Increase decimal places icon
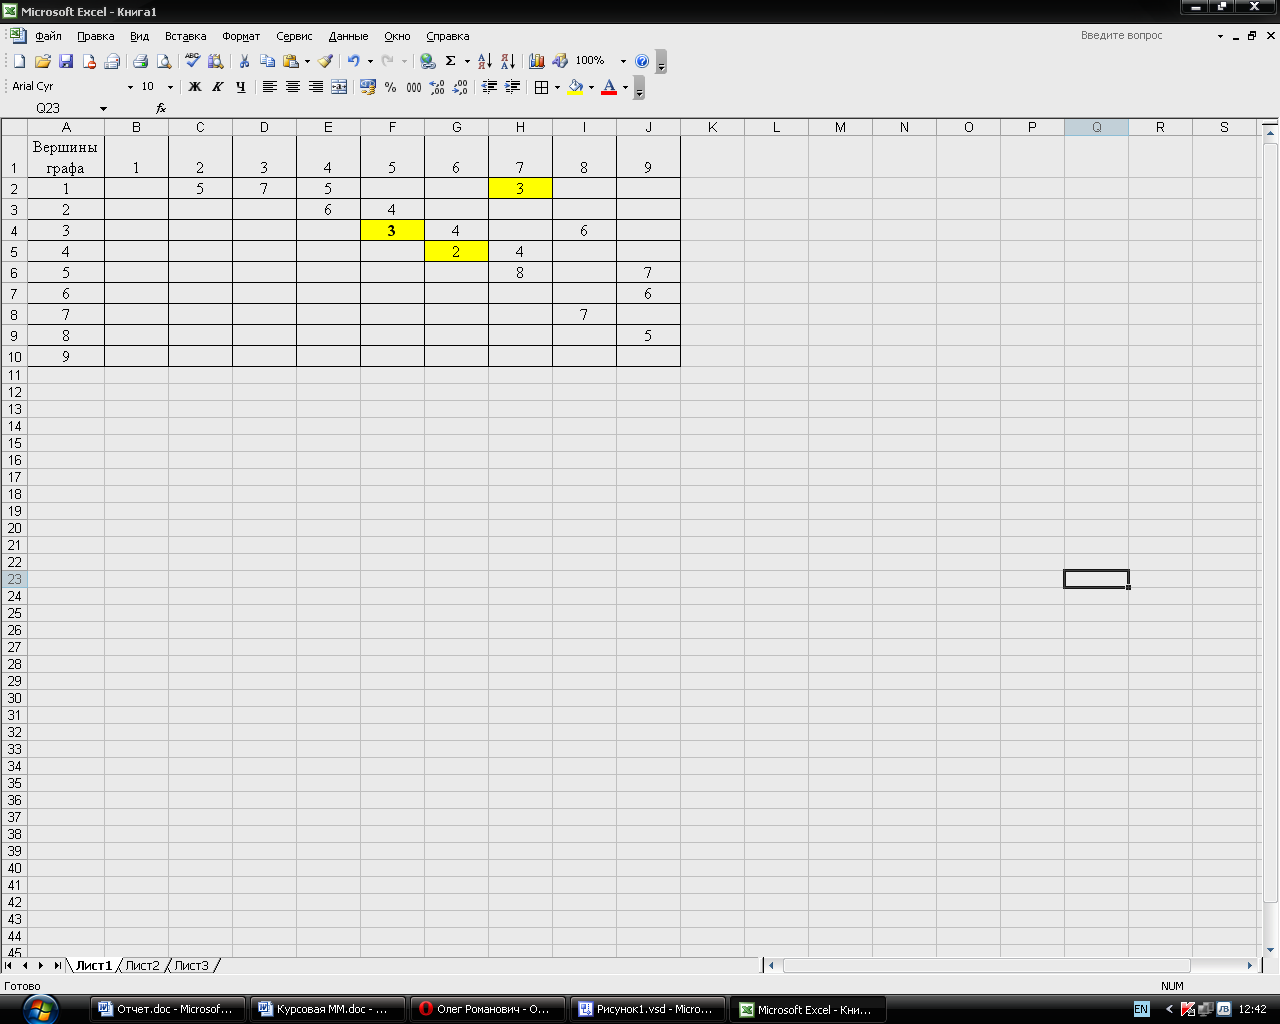Viewport: 1280px width, 1024px height. point(437,87)
